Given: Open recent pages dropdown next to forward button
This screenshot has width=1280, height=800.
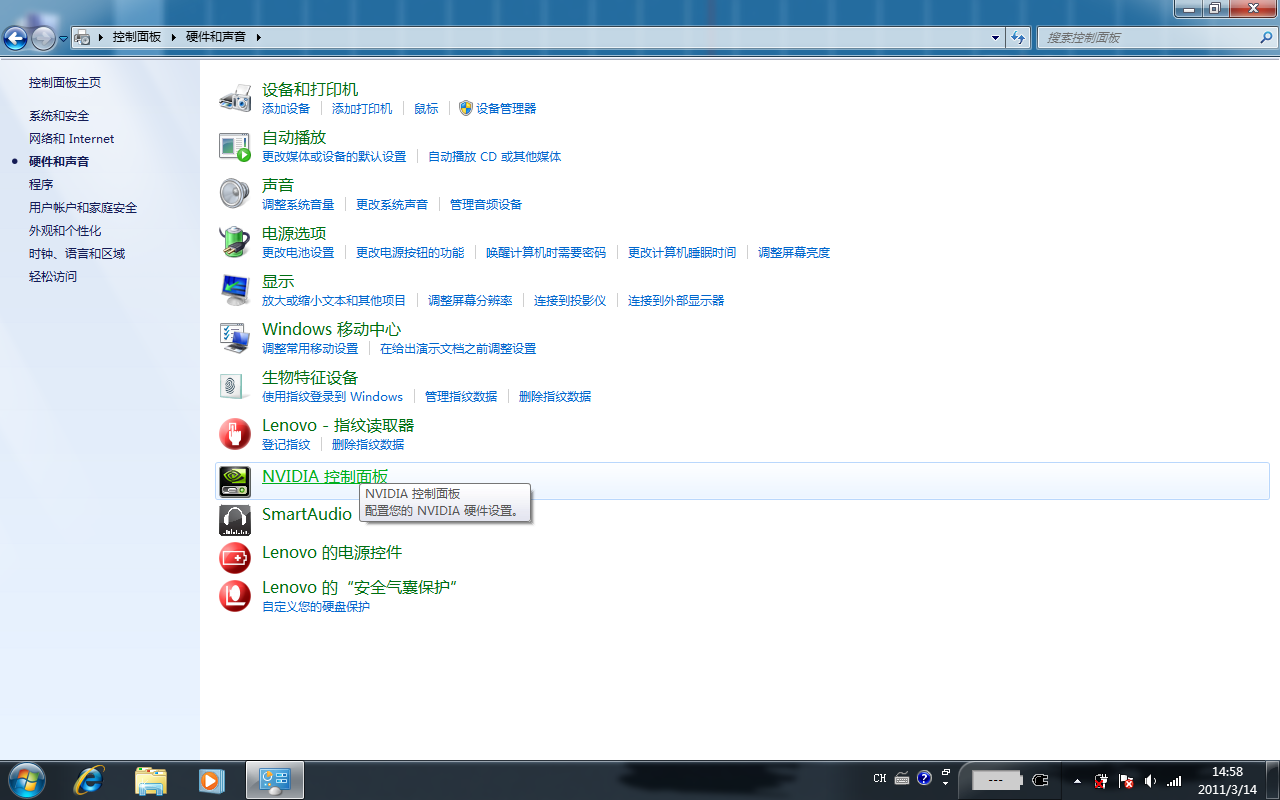Looking at the screenshot, I should point(64,38).
